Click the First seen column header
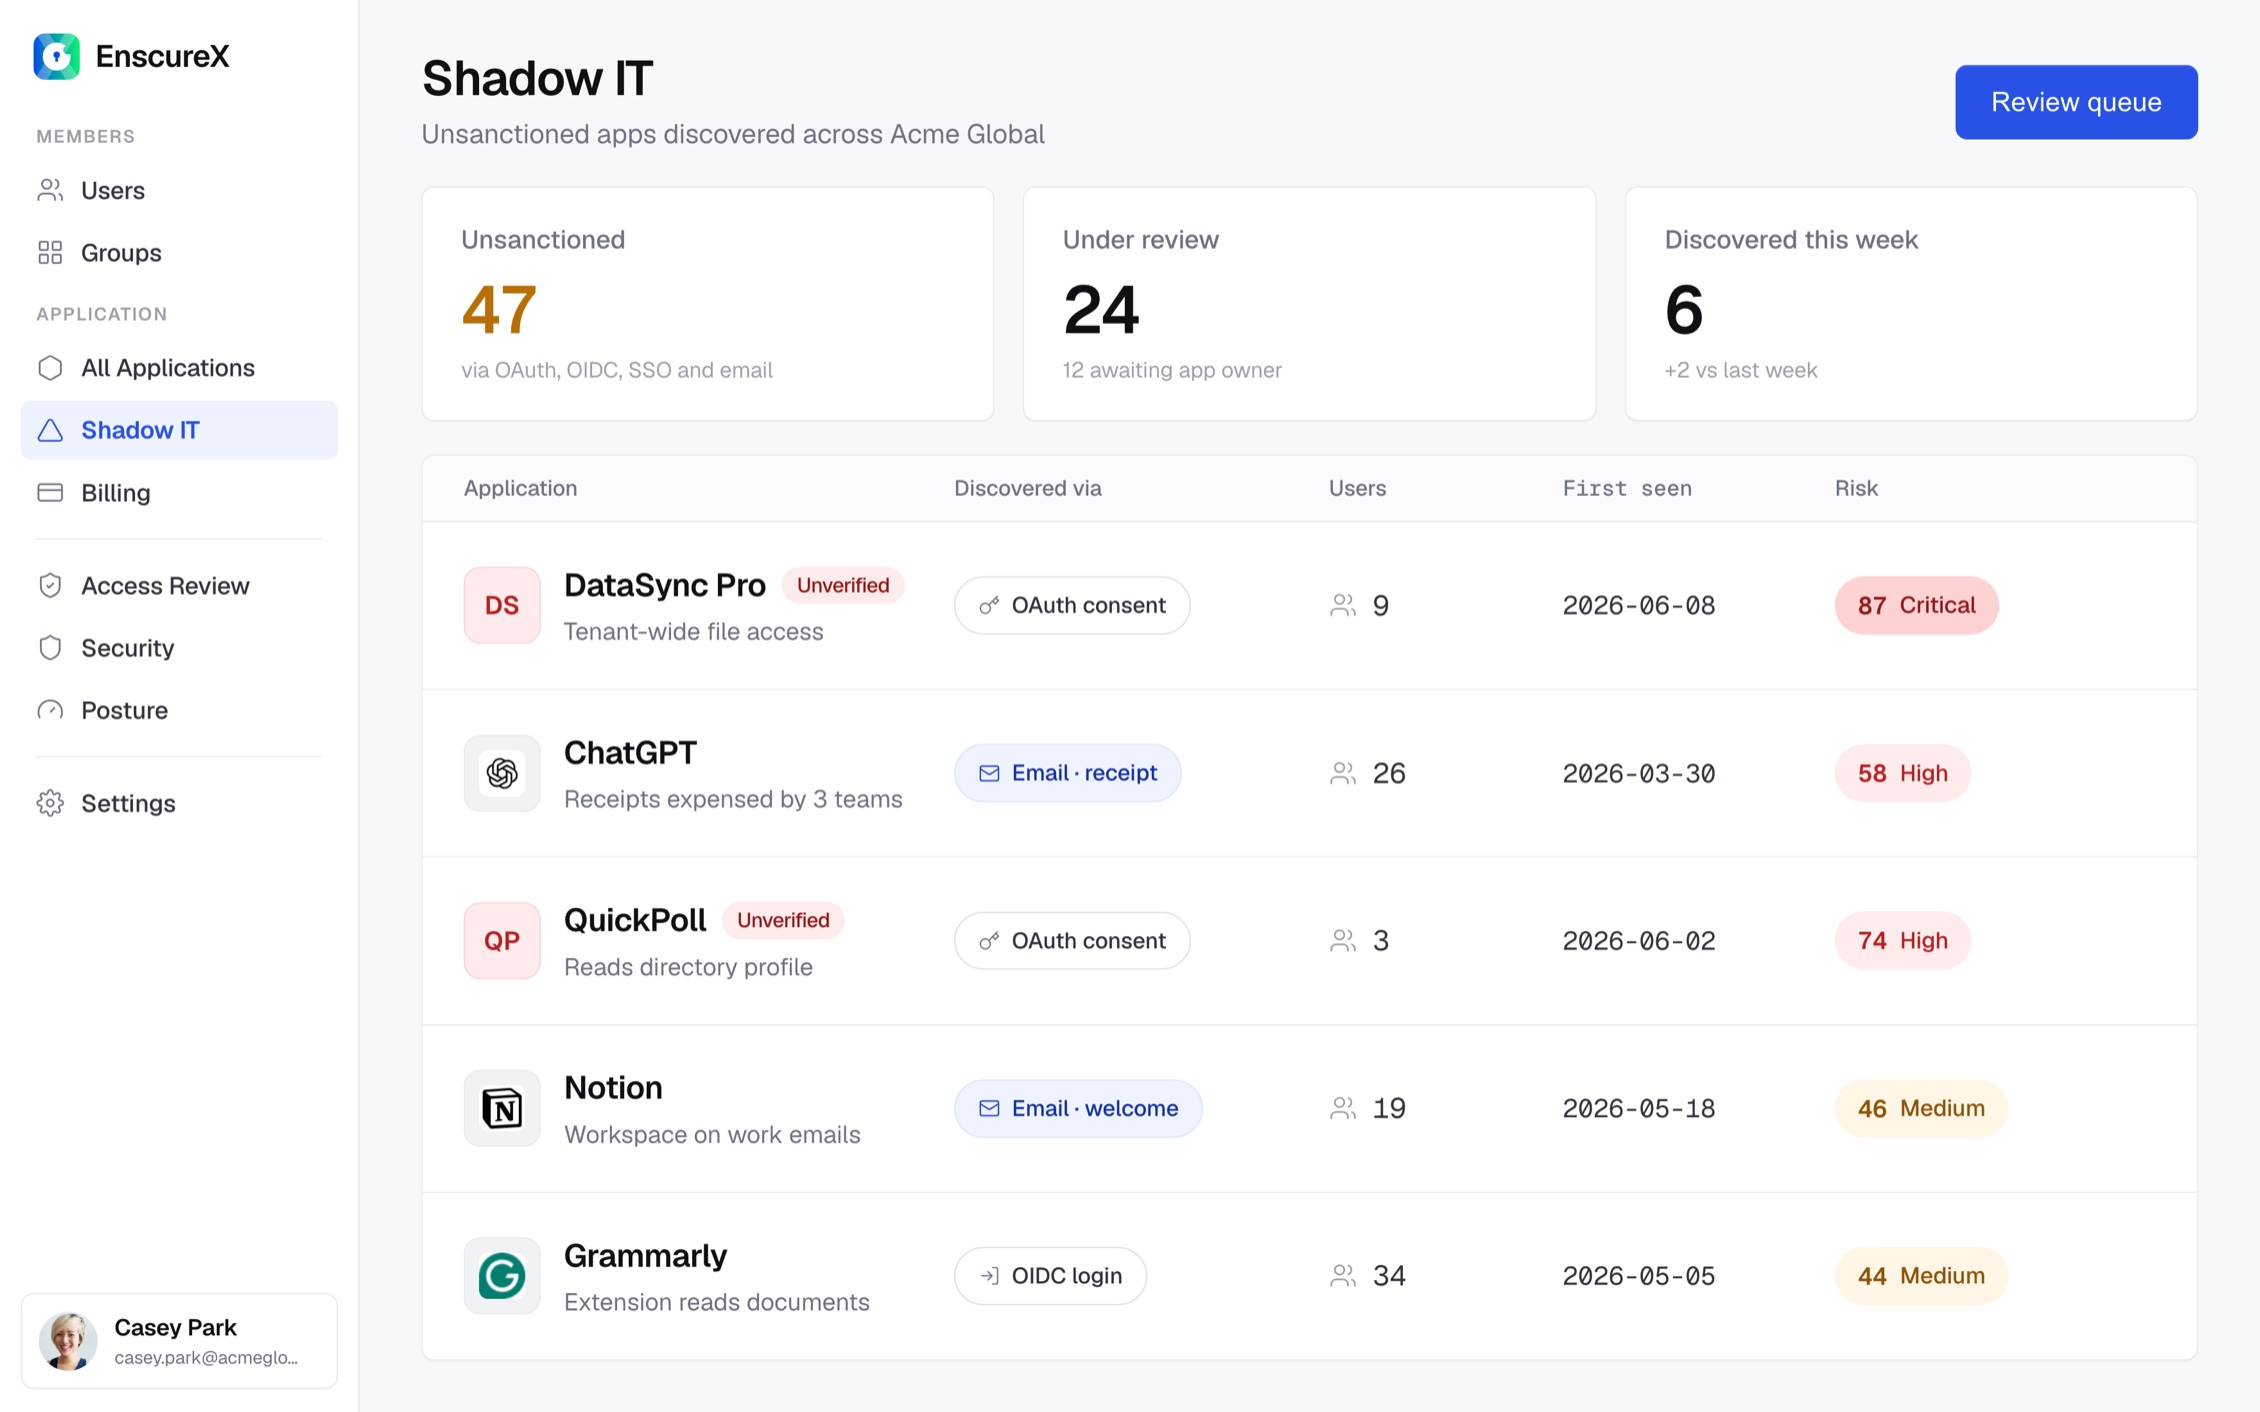The height and width of the screenshot is (1412, 2260). [1627, 488]
